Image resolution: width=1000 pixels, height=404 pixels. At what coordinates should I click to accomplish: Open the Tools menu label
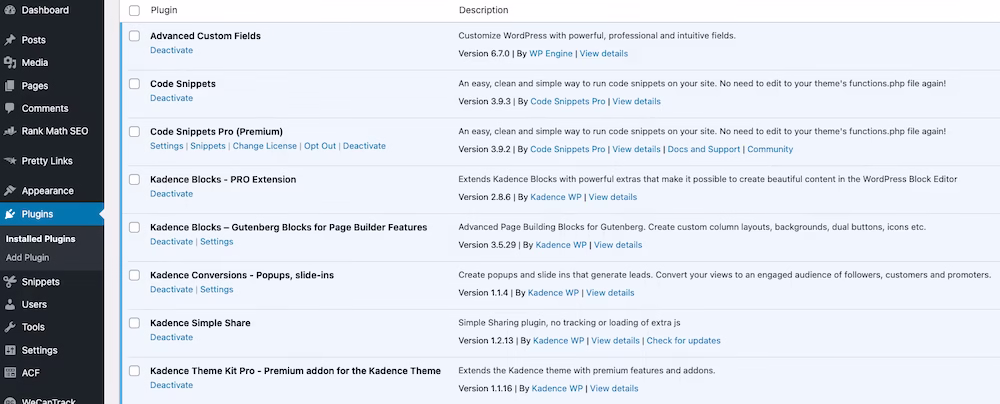(33, 327)
